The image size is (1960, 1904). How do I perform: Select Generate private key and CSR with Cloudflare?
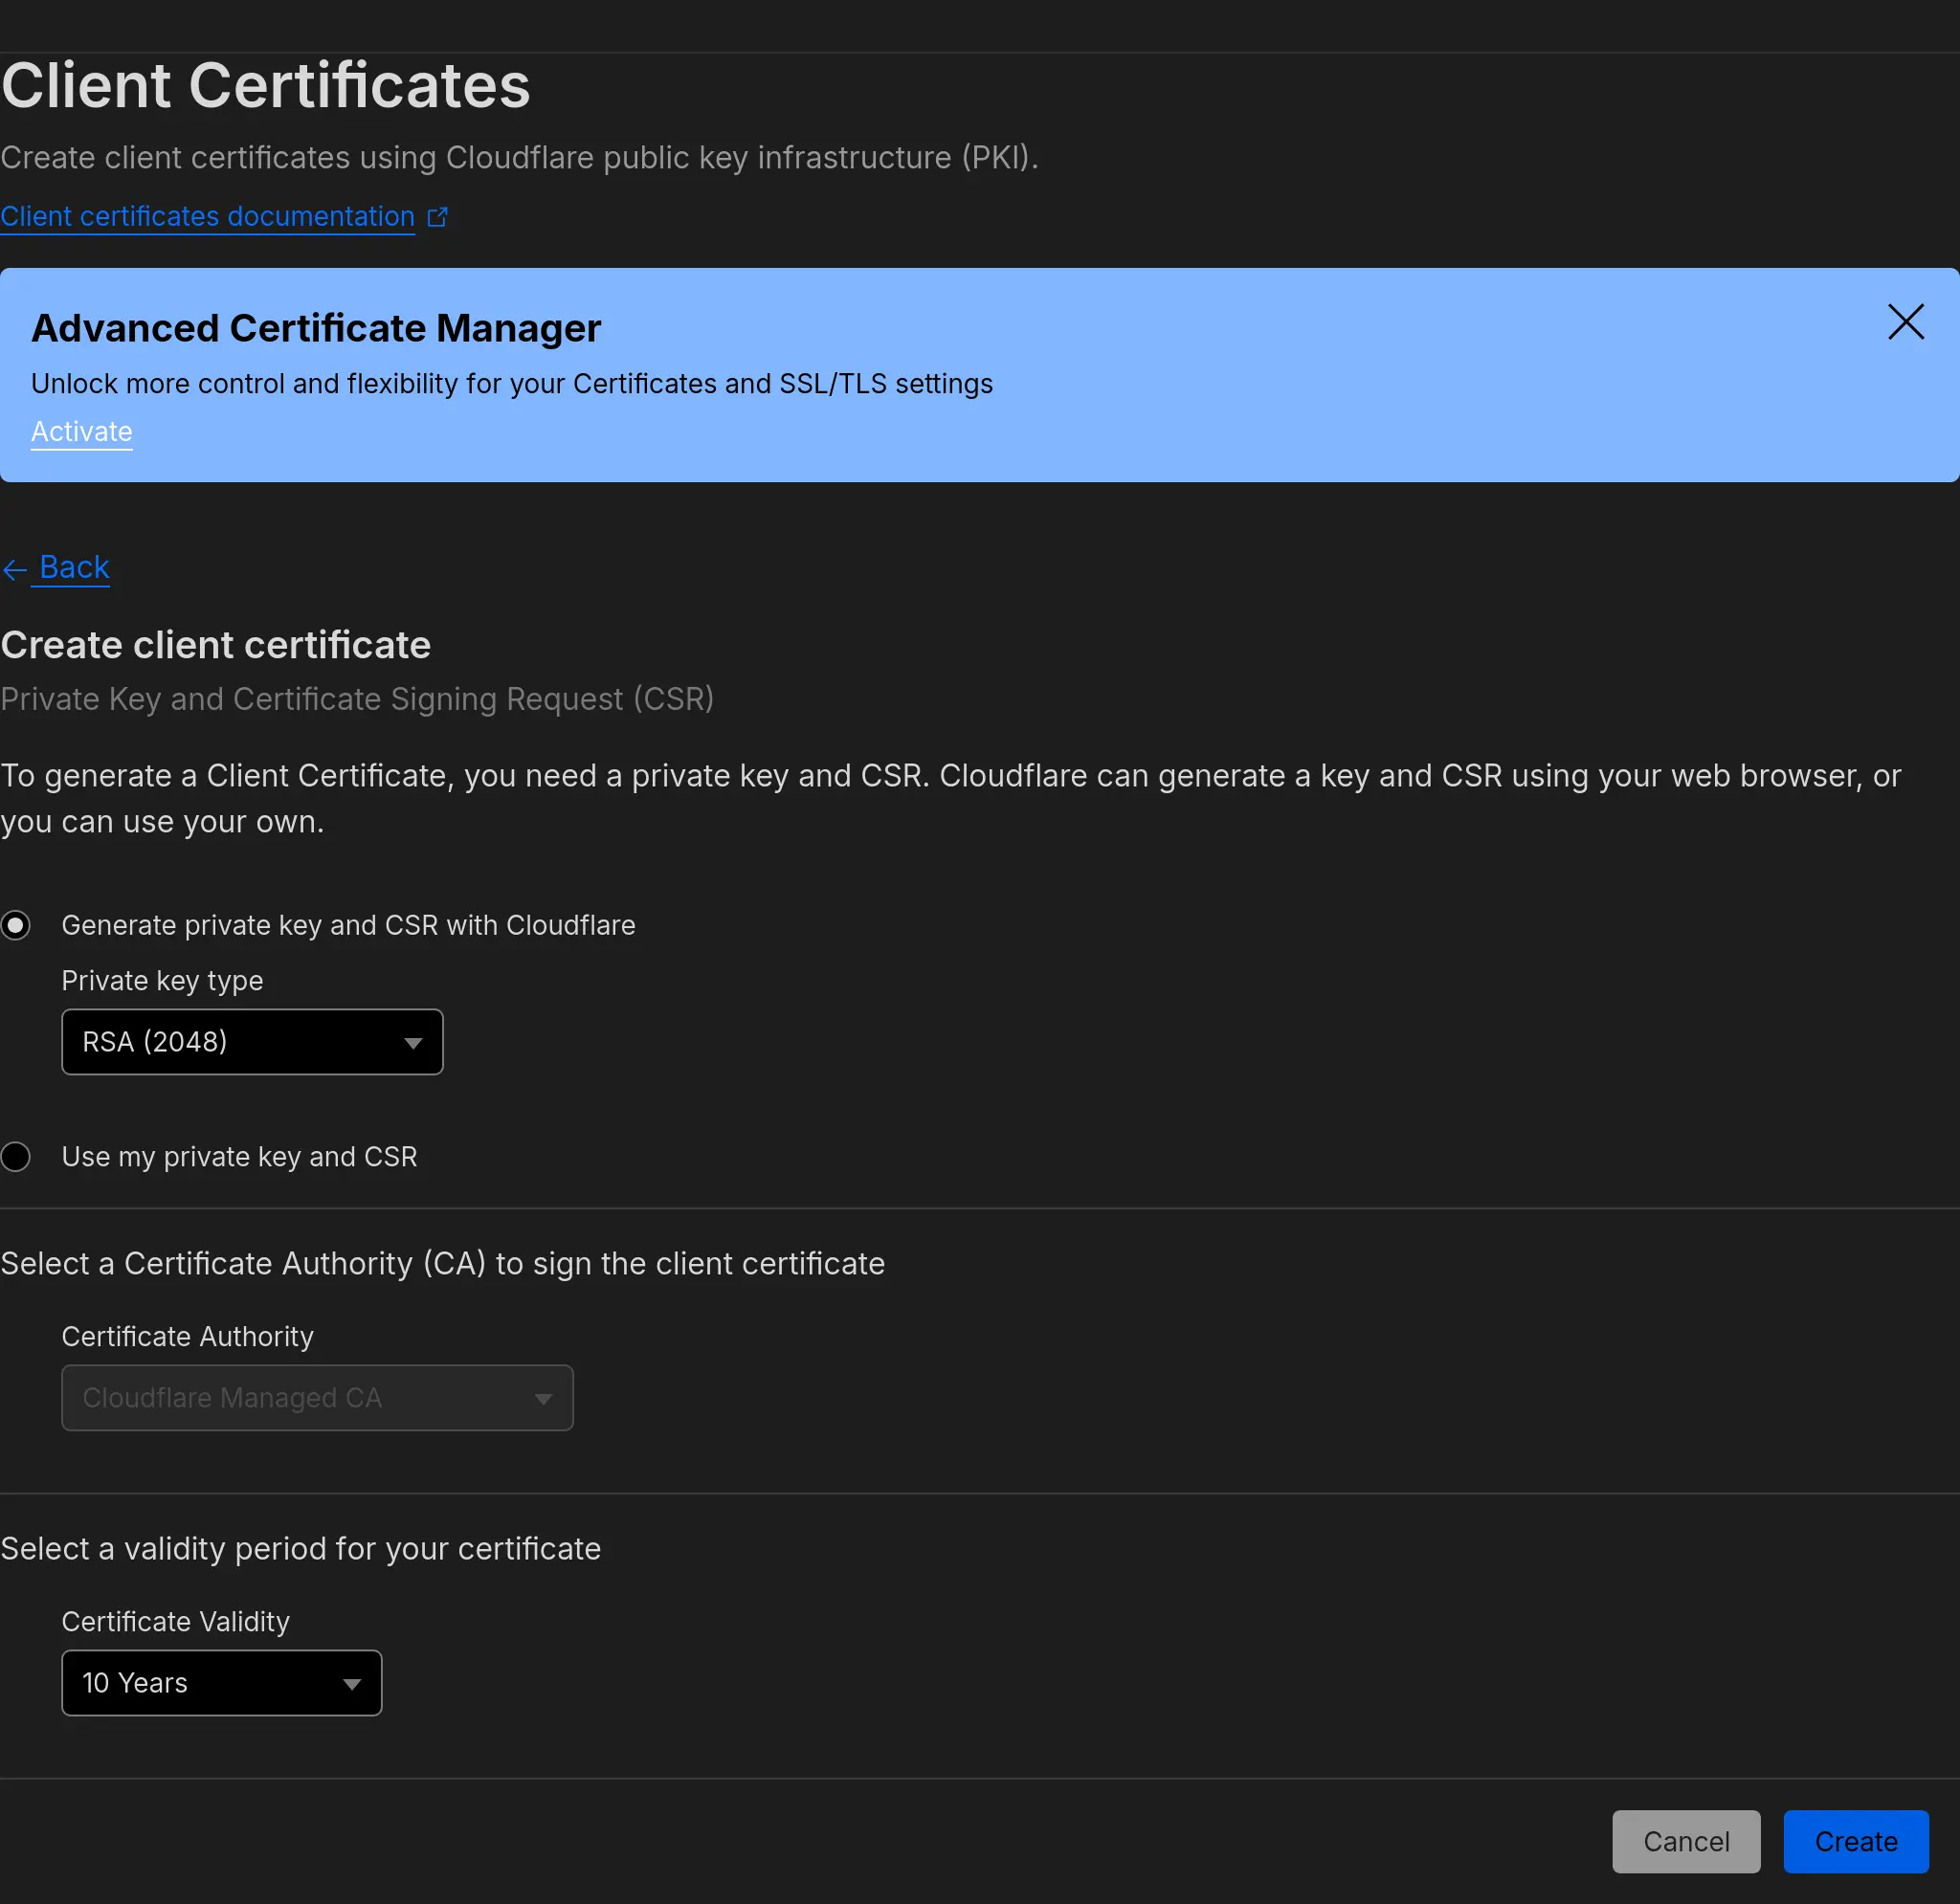[16, 925]
